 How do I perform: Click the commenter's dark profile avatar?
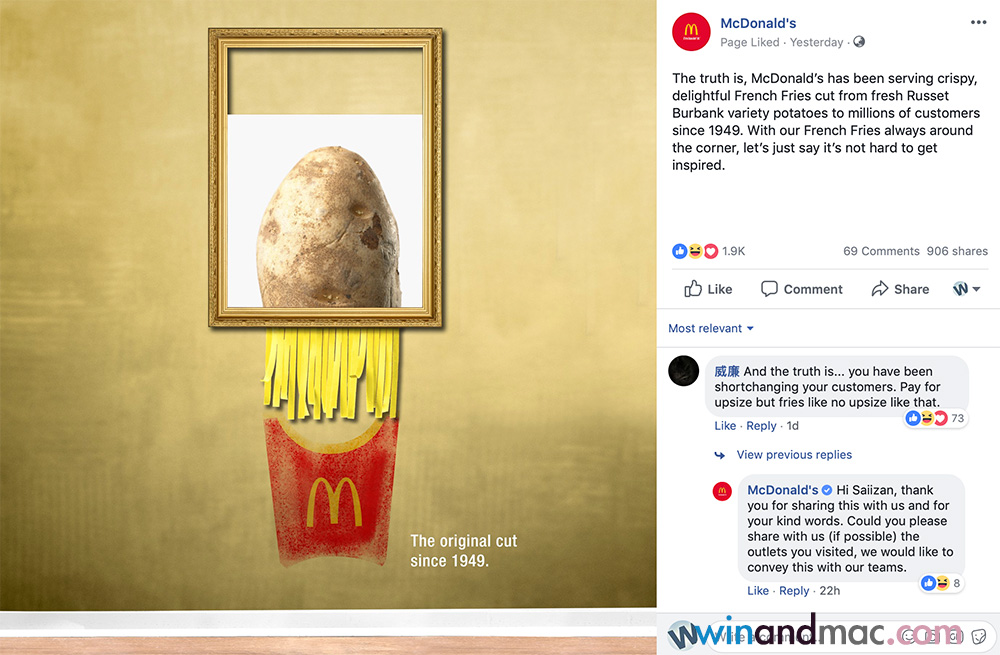(684, 371)
